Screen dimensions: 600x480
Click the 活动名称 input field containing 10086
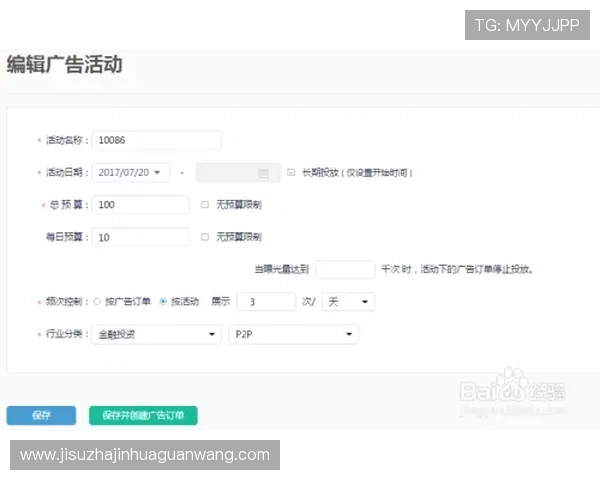(157, 140)
